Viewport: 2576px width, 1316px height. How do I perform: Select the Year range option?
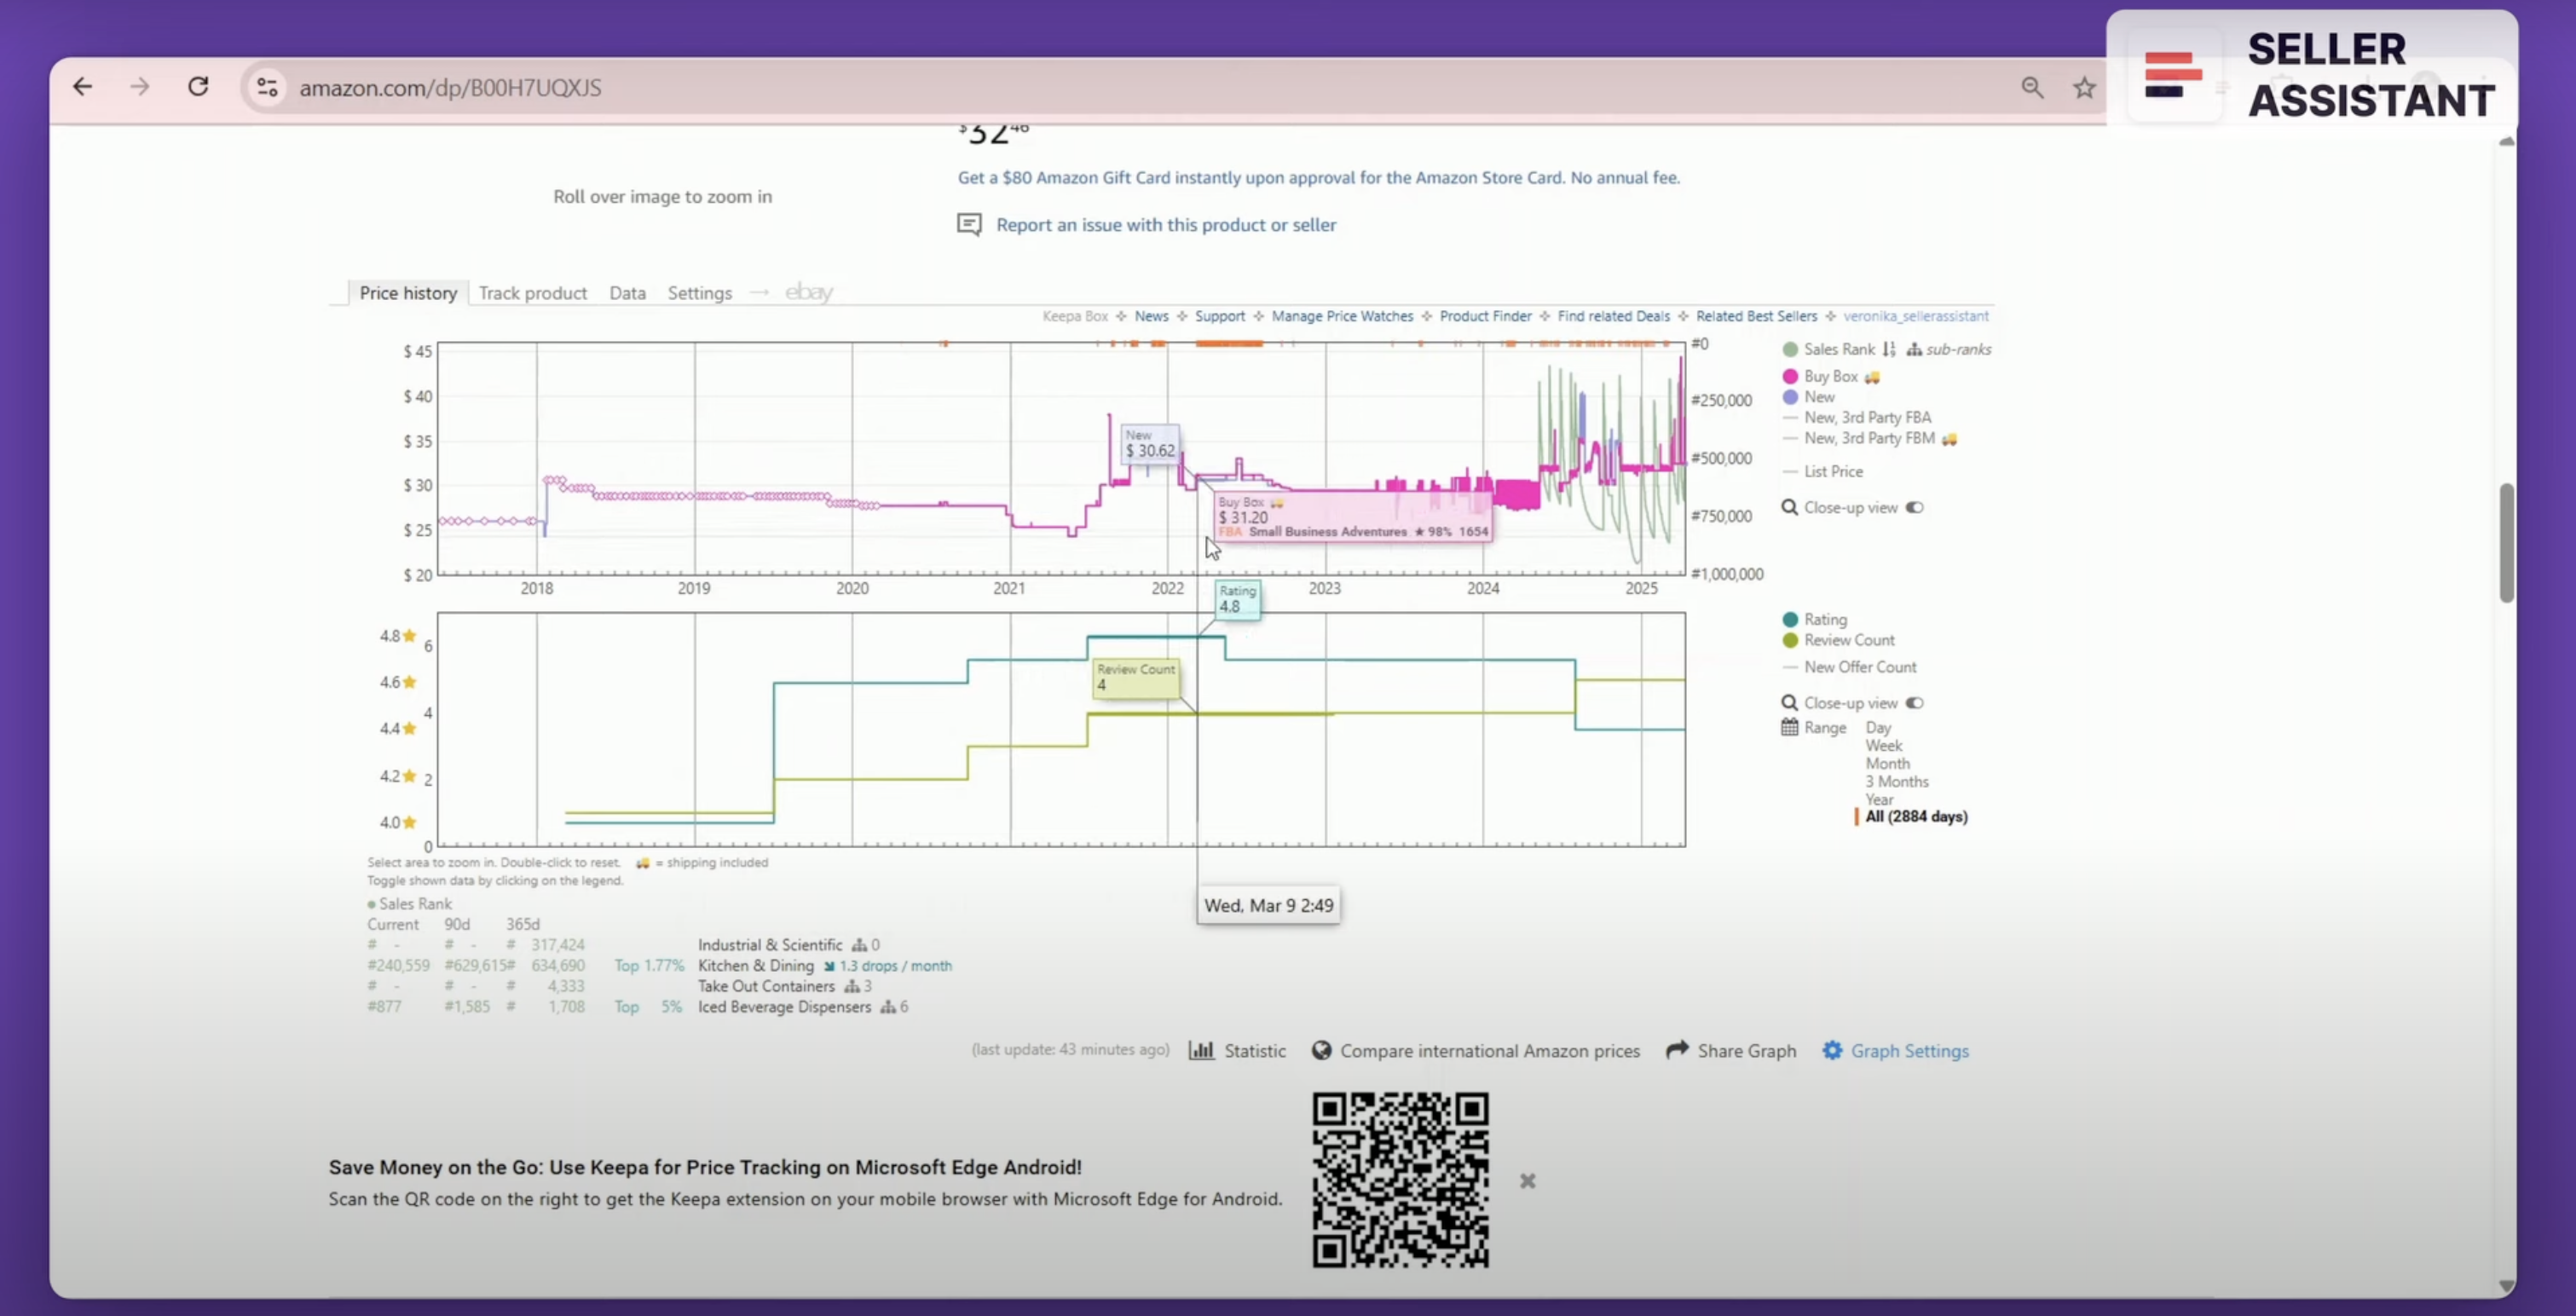(1878, 799)
